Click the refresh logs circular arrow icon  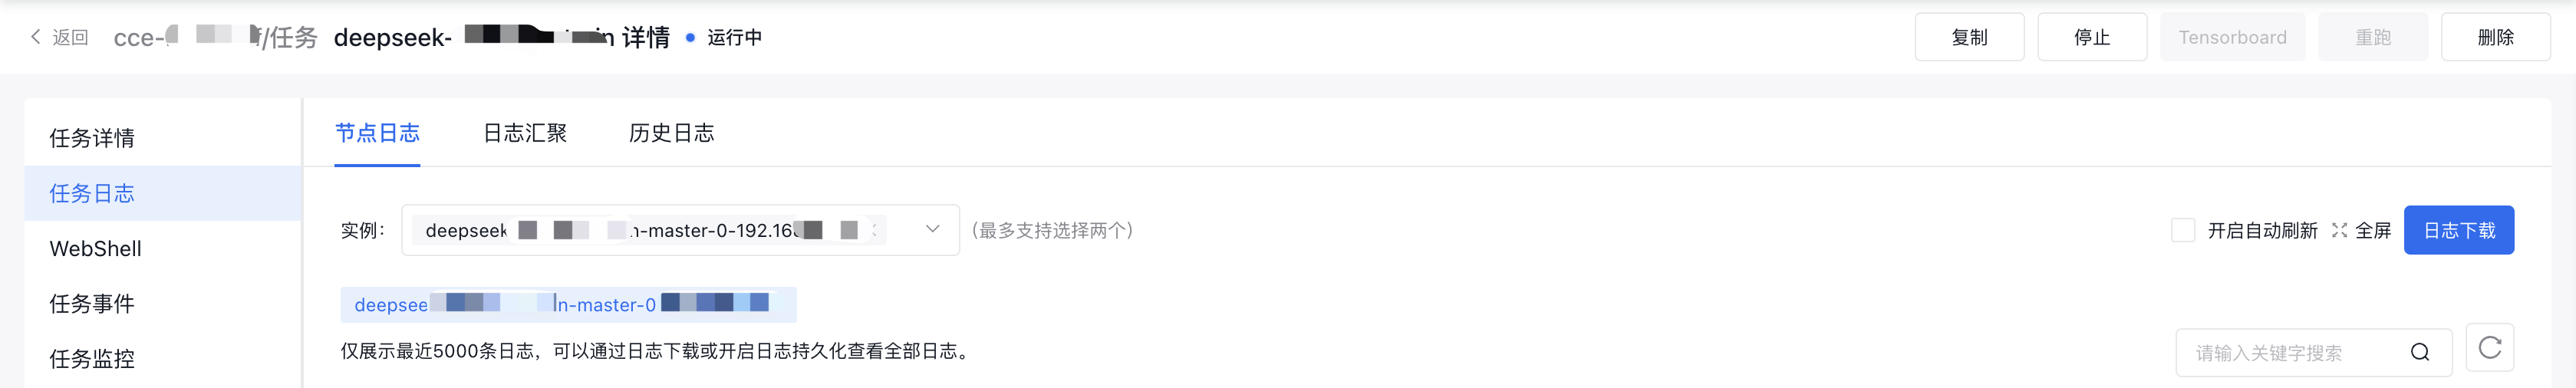click(2490, 347)
